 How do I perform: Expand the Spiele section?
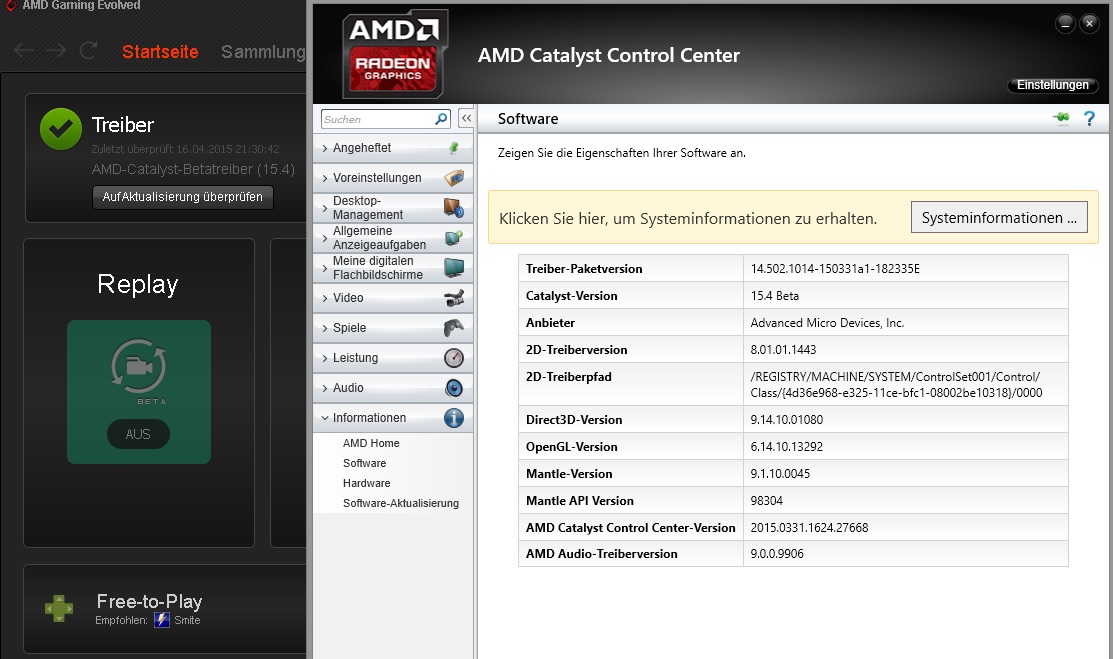click(x=325, y=327)
